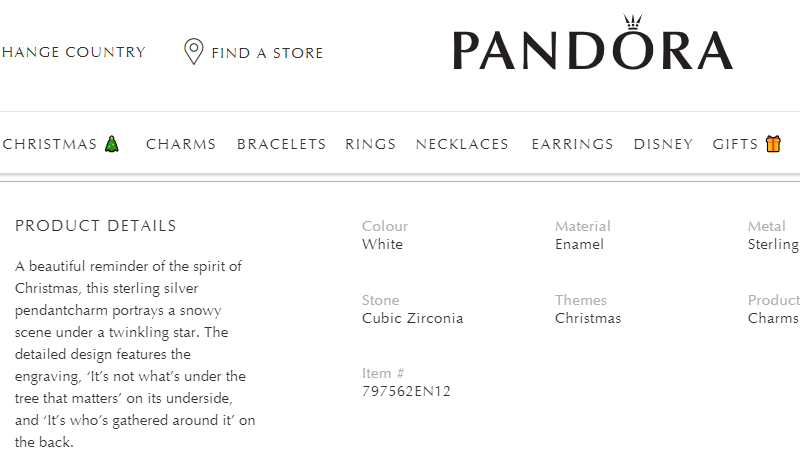Open the Charms navigation menu
The height and width of the screenshot is (470, 800).
[181, 144]
